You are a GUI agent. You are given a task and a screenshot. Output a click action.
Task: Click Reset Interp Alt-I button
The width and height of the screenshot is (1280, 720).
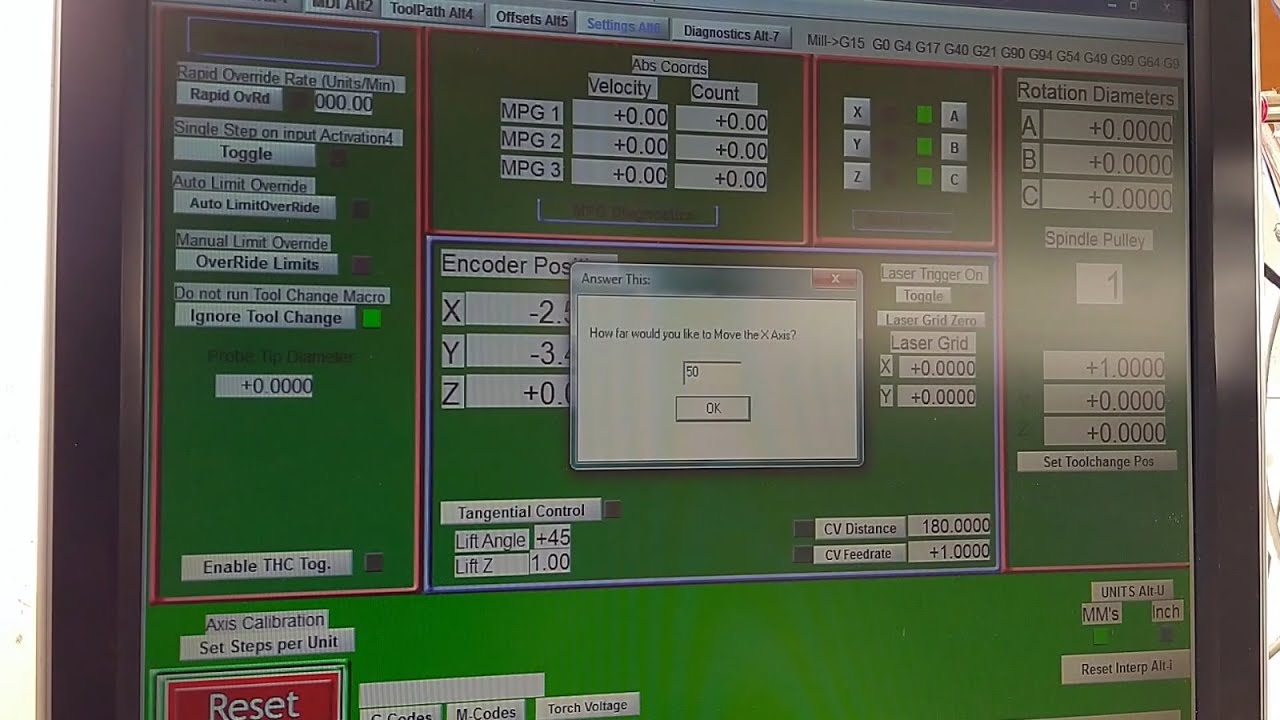1126,668
